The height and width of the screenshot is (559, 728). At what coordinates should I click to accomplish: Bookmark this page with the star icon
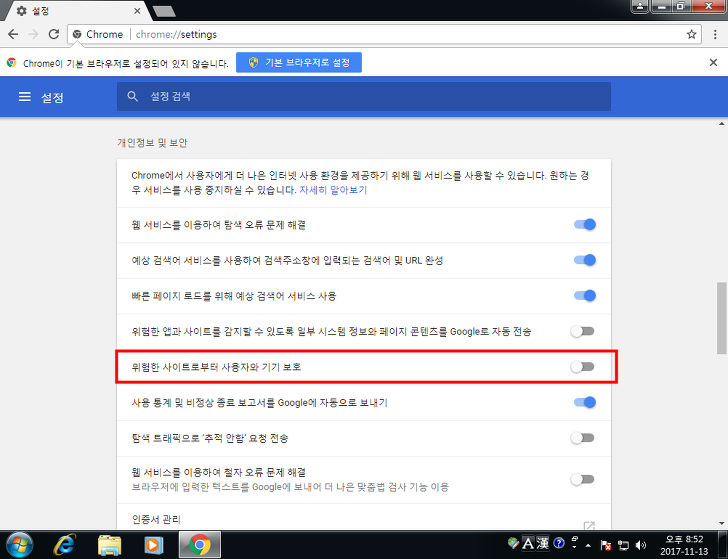click(691, 34)
